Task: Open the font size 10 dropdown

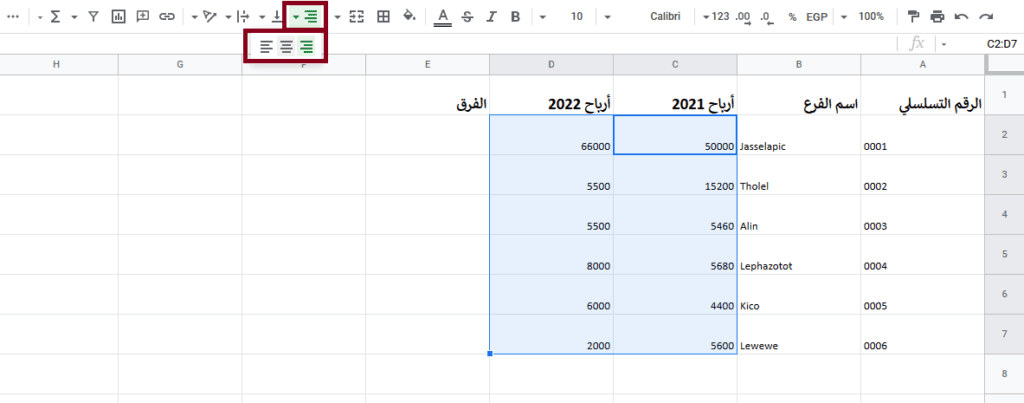Action: tap(567, 17)
